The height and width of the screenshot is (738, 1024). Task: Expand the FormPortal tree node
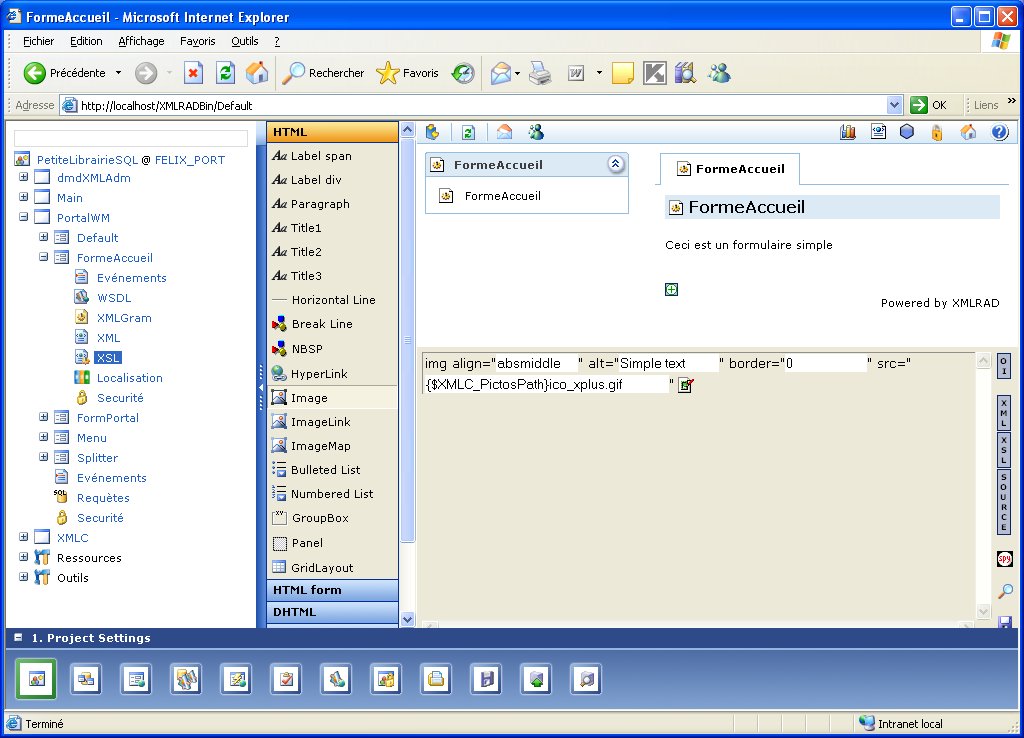[44, 418]
